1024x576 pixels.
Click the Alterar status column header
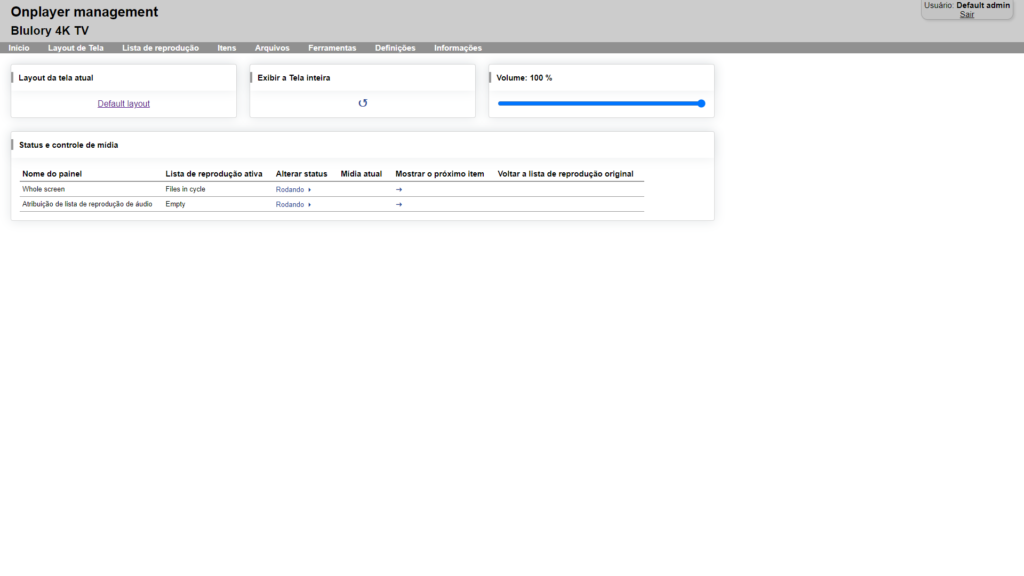[301, 174]
